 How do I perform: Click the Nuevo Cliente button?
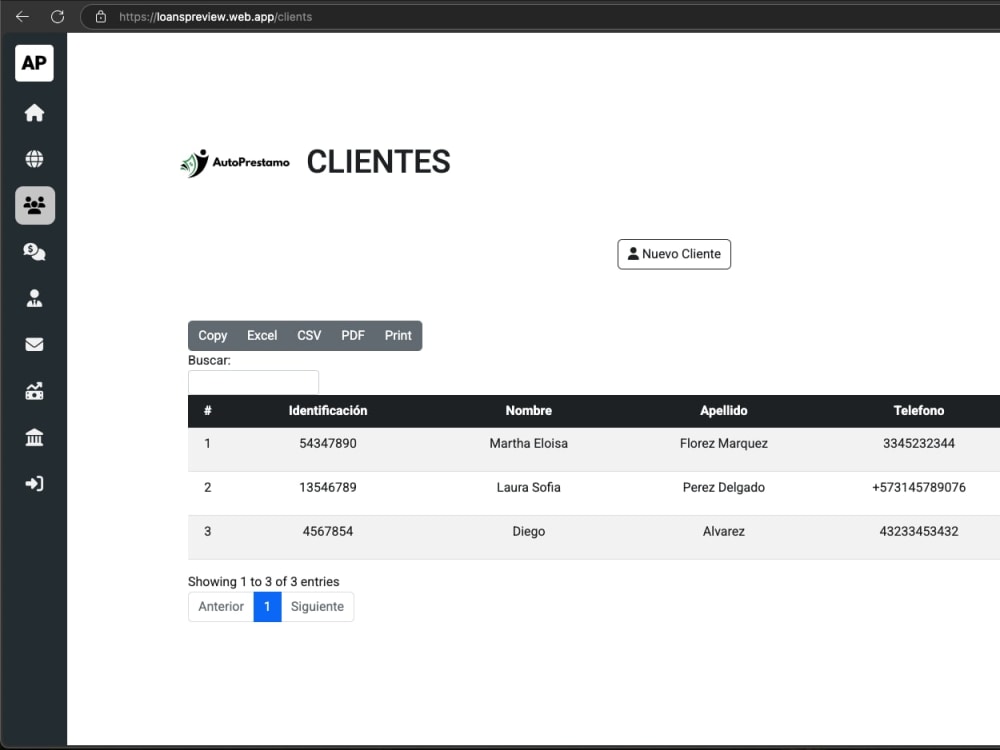(x=674, y=254)
